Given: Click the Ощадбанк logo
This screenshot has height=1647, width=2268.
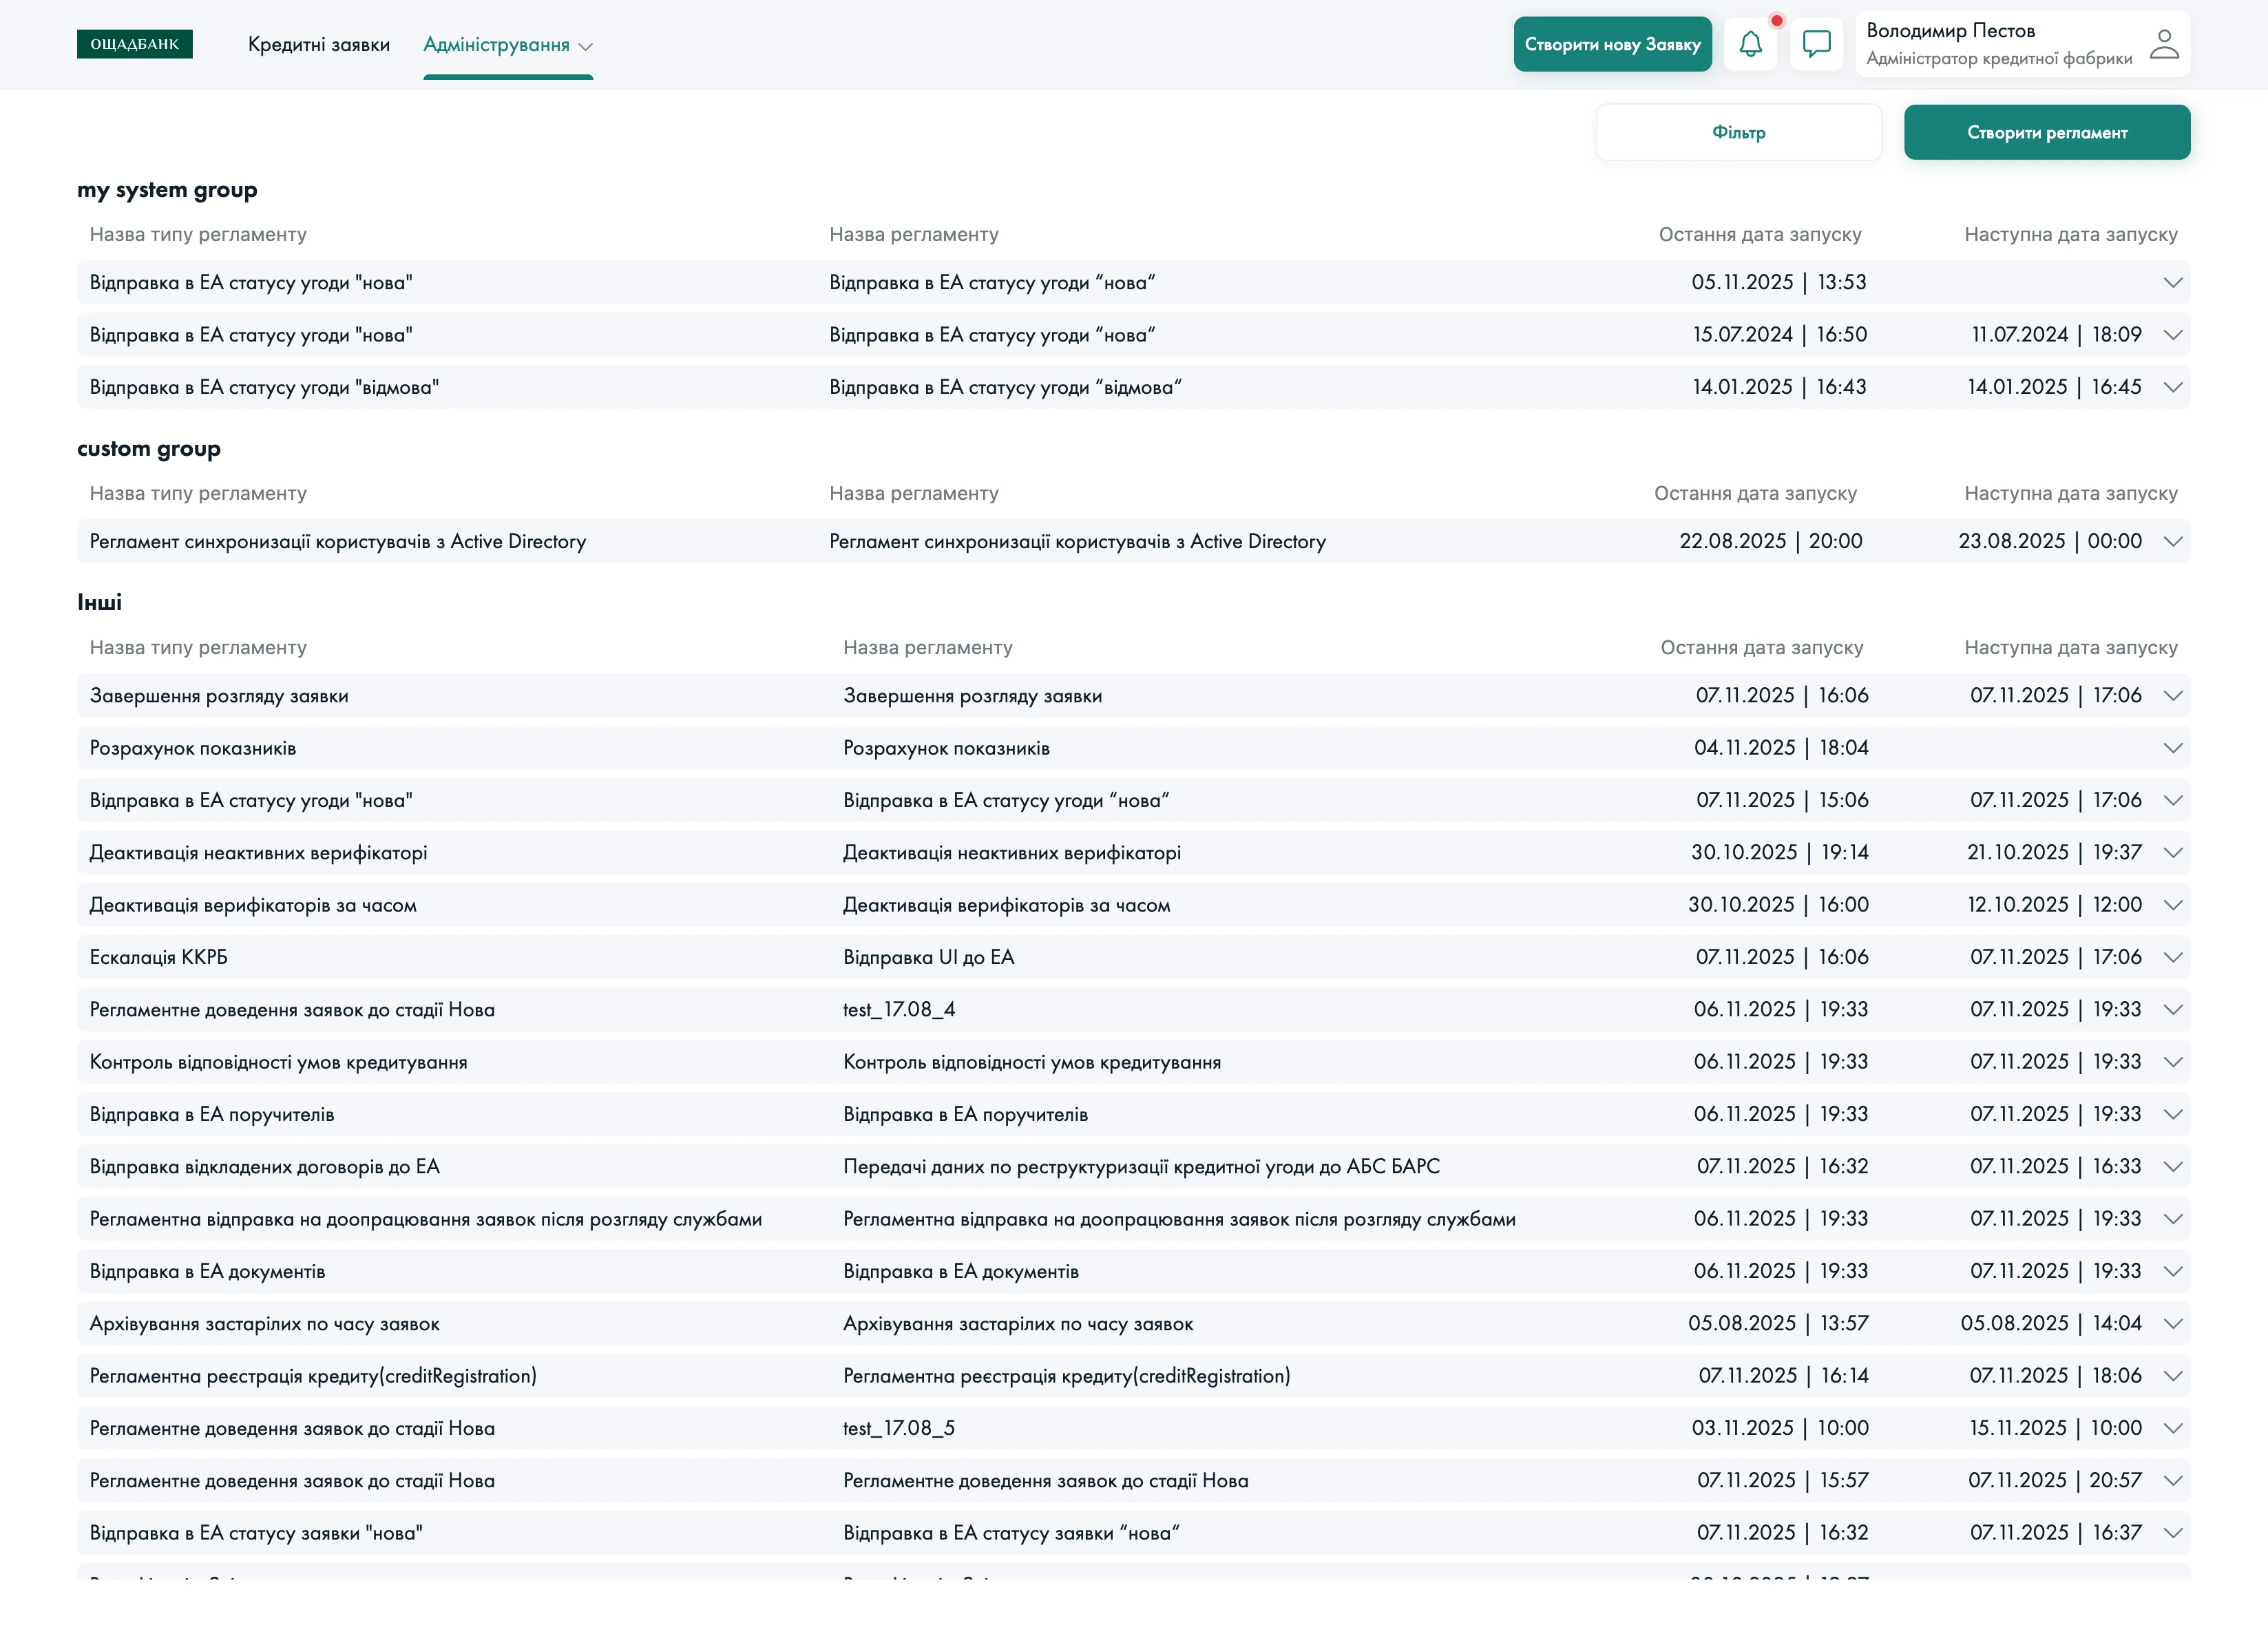Looking at the screenshot, I should (x=135, y=44).
